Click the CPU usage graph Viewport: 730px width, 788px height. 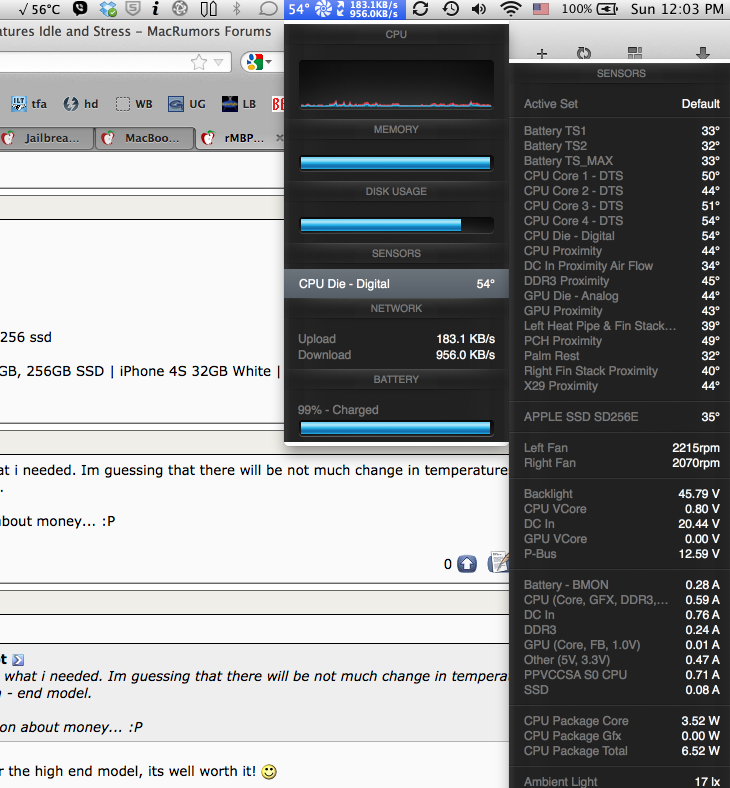396,84
